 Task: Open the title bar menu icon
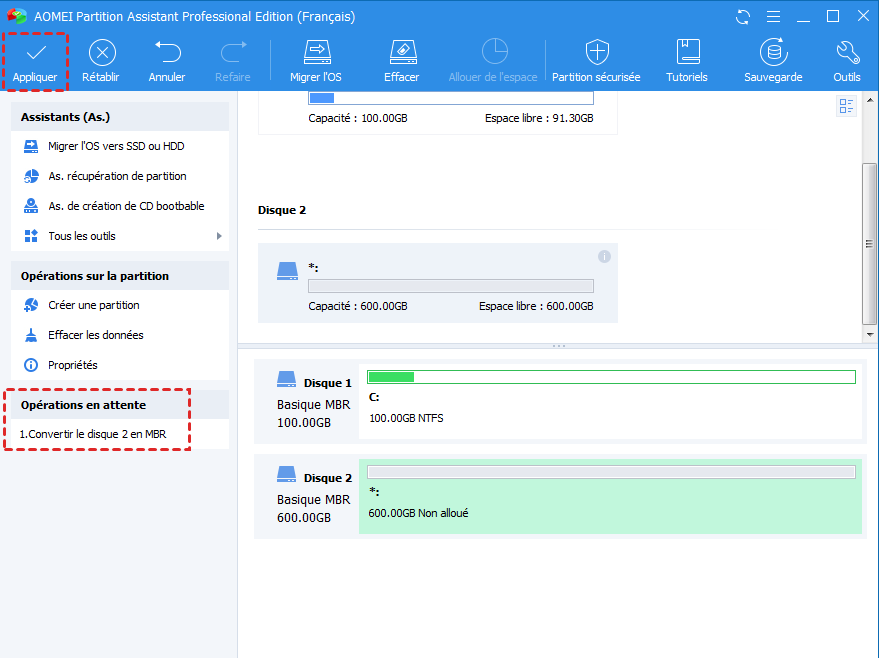click(772, 17)
